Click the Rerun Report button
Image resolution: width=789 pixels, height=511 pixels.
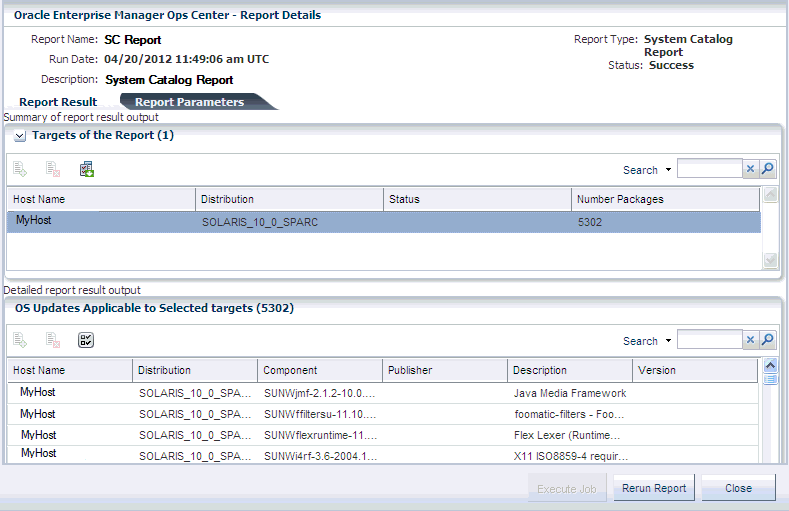654,488
